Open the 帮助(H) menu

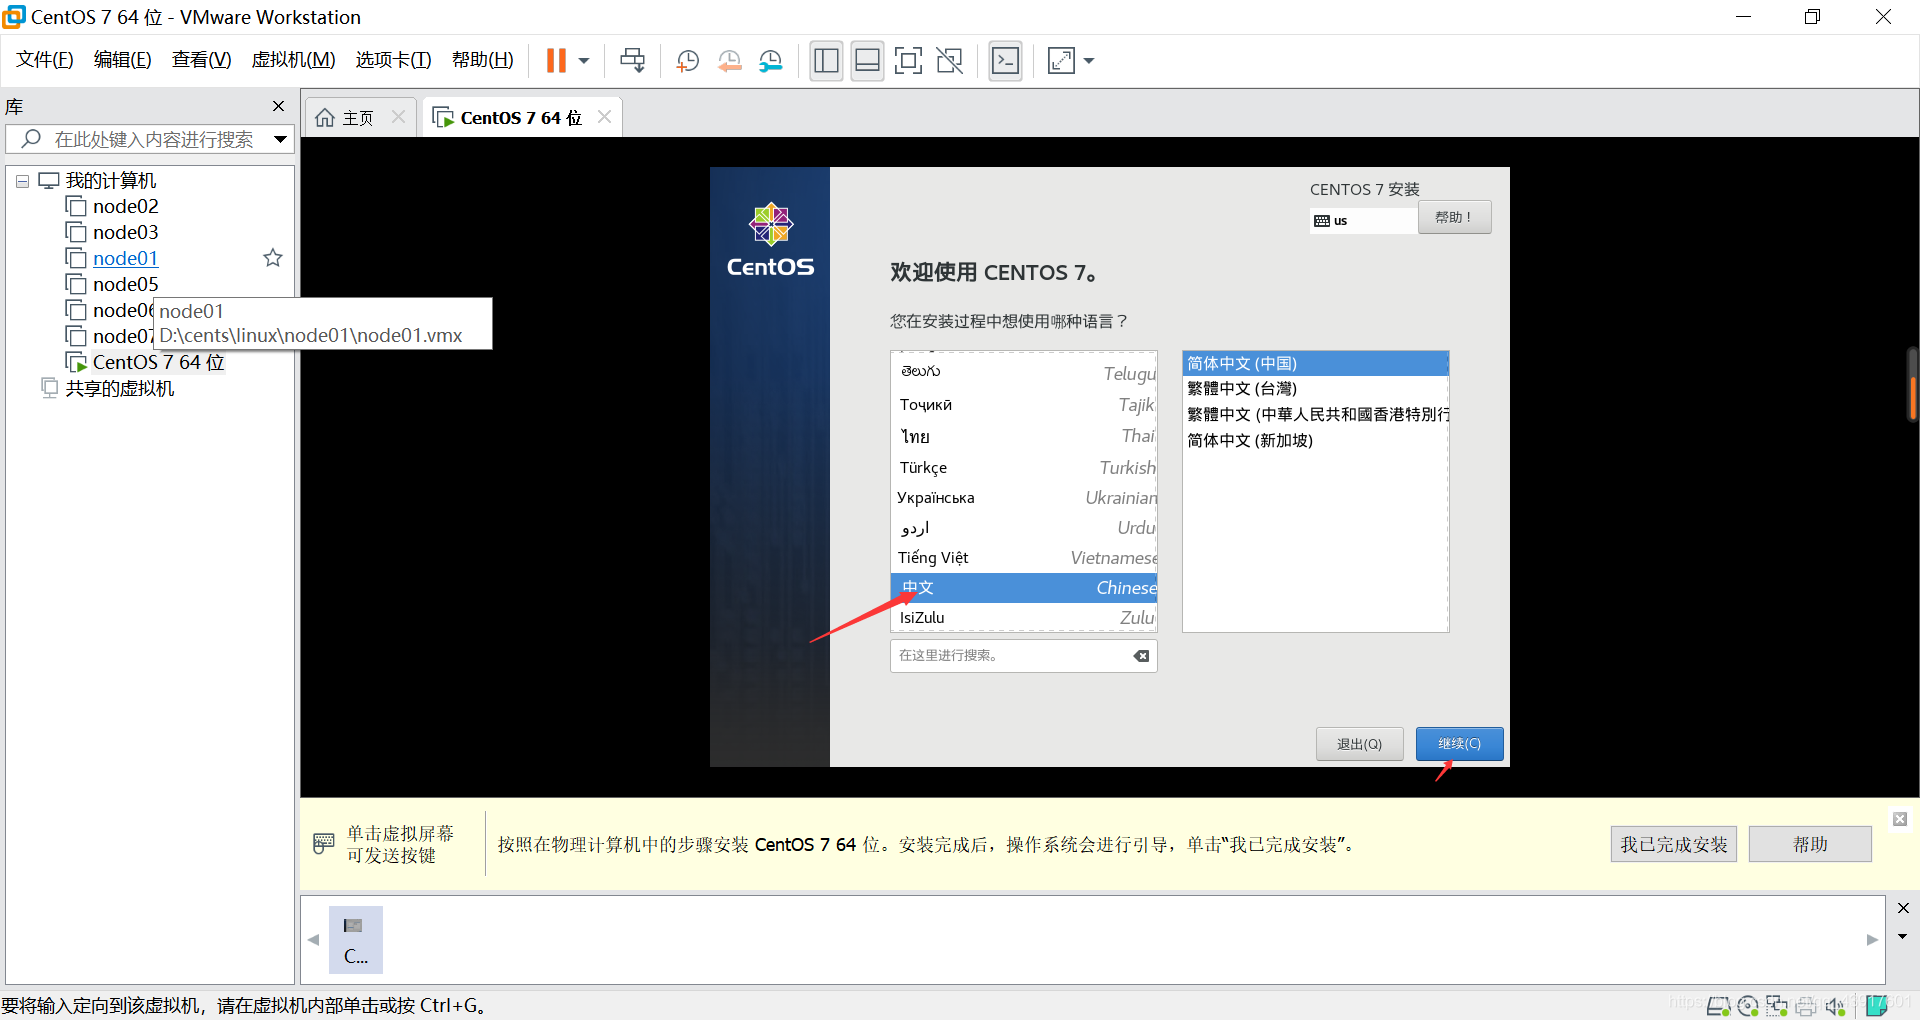click(482, 60)
